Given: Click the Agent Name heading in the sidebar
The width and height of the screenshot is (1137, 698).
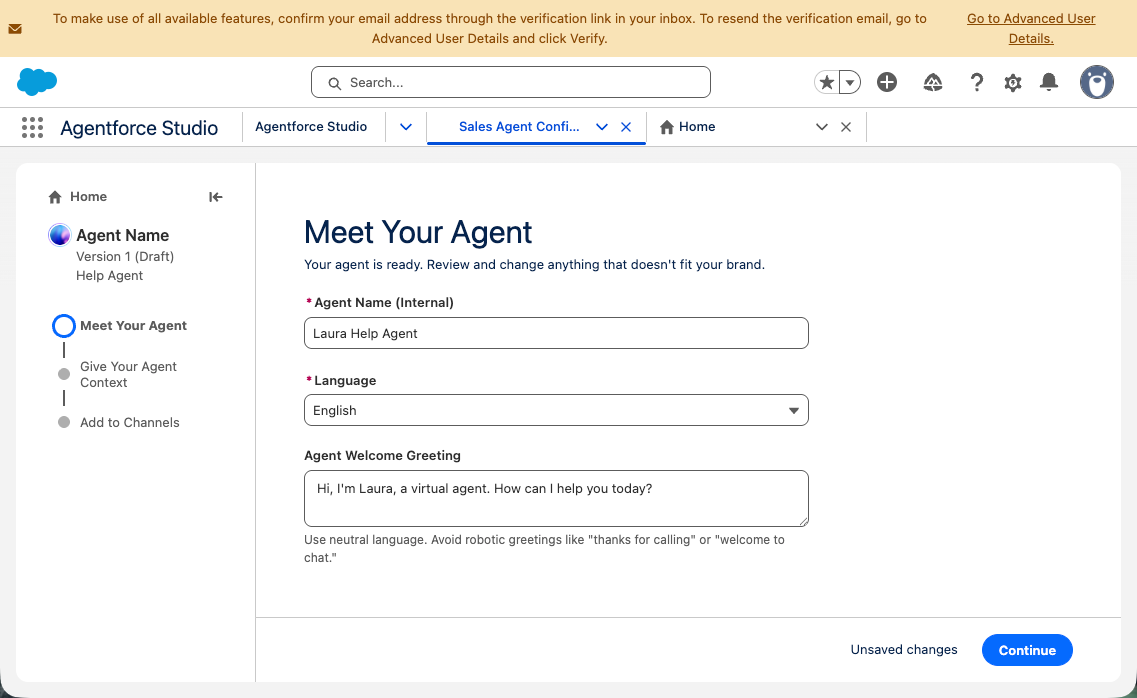Looking at the screenshot, I should (x=123, y=236).
